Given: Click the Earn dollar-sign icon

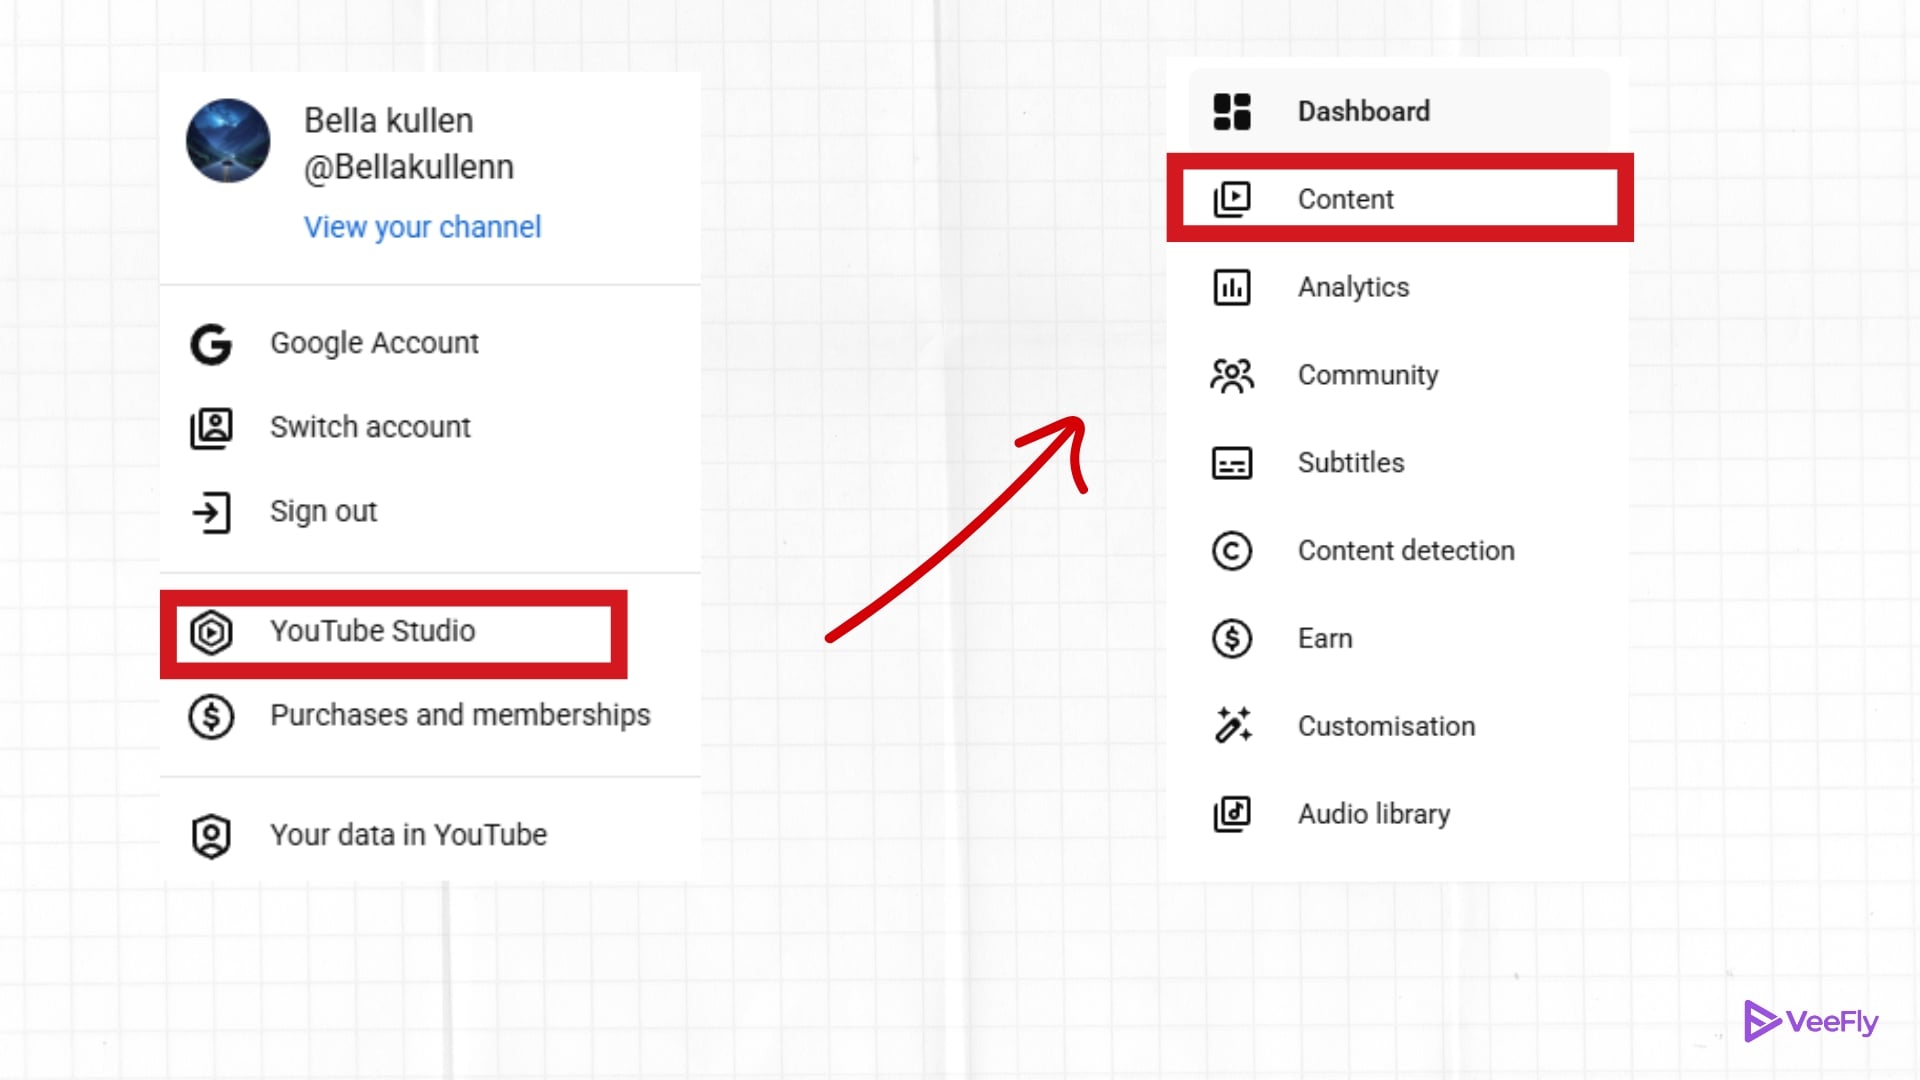Looking at the screenshot, I should pos(1232,638).
